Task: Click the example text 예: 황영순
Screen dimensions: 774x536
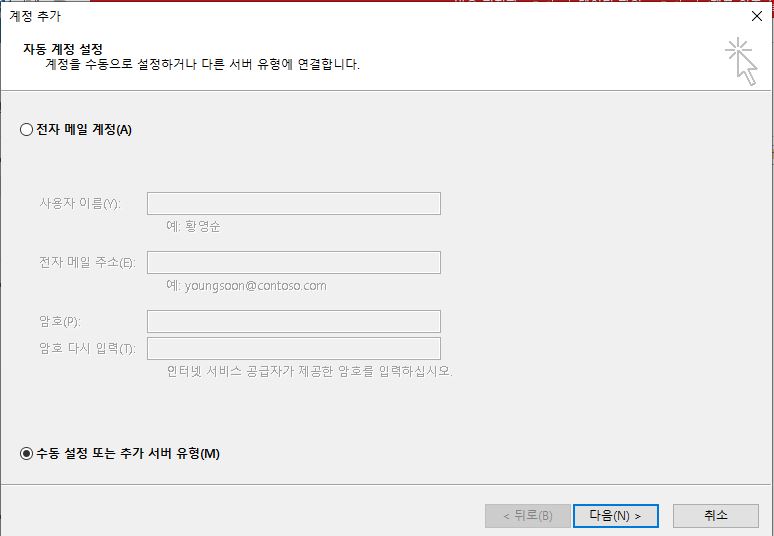Action: coord(194,226)
